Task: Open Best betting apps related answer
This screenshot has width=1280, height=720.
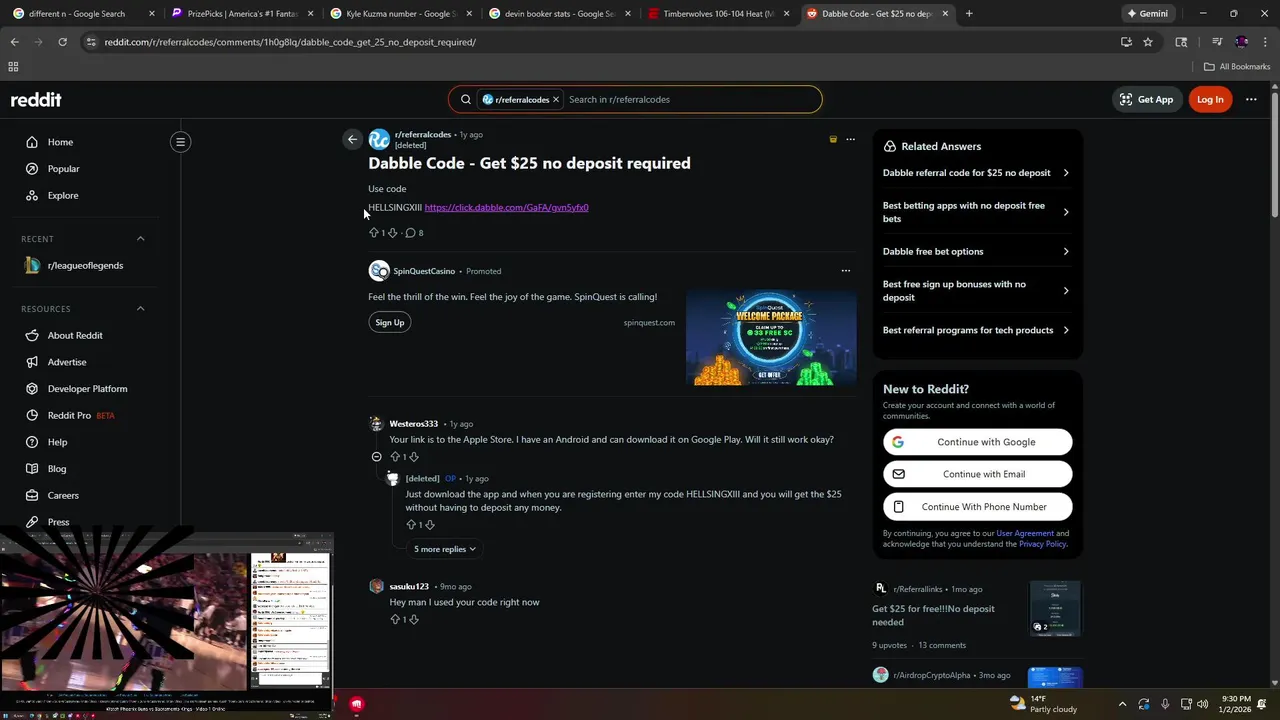Action: (x=977, y=212)
